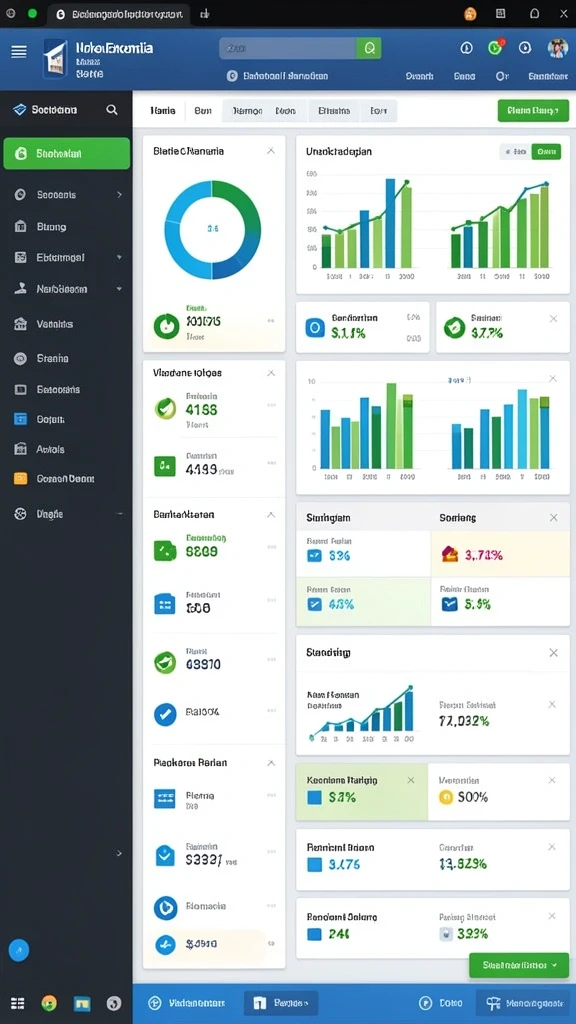This screenshot has width=576, height=1024.
Task: Expand the sidebar item with right-pointing chevron
Action: pos(120,195)
